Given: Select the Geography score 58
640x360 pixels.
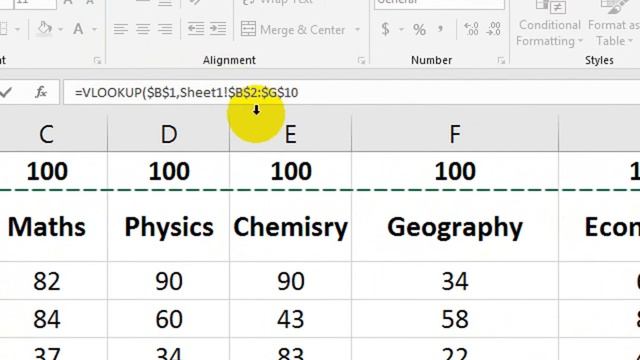Looking at the screenshot, I should [455, 319].
